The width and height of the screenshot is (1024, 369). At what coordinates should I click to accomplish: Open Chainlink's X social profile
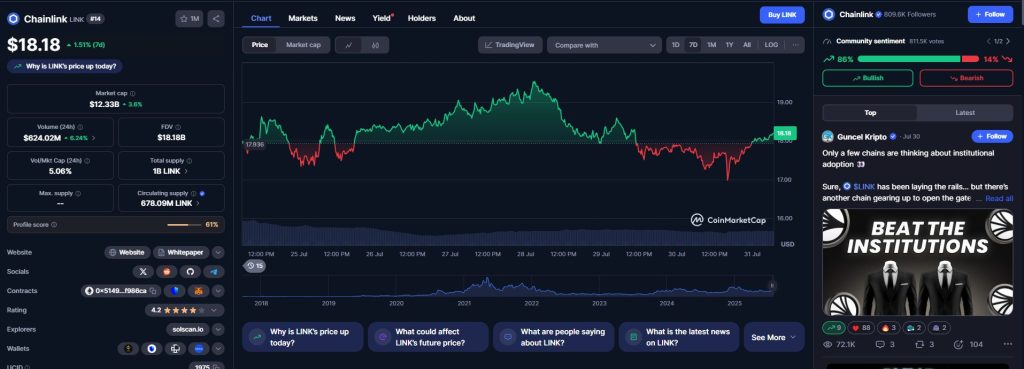143,271
